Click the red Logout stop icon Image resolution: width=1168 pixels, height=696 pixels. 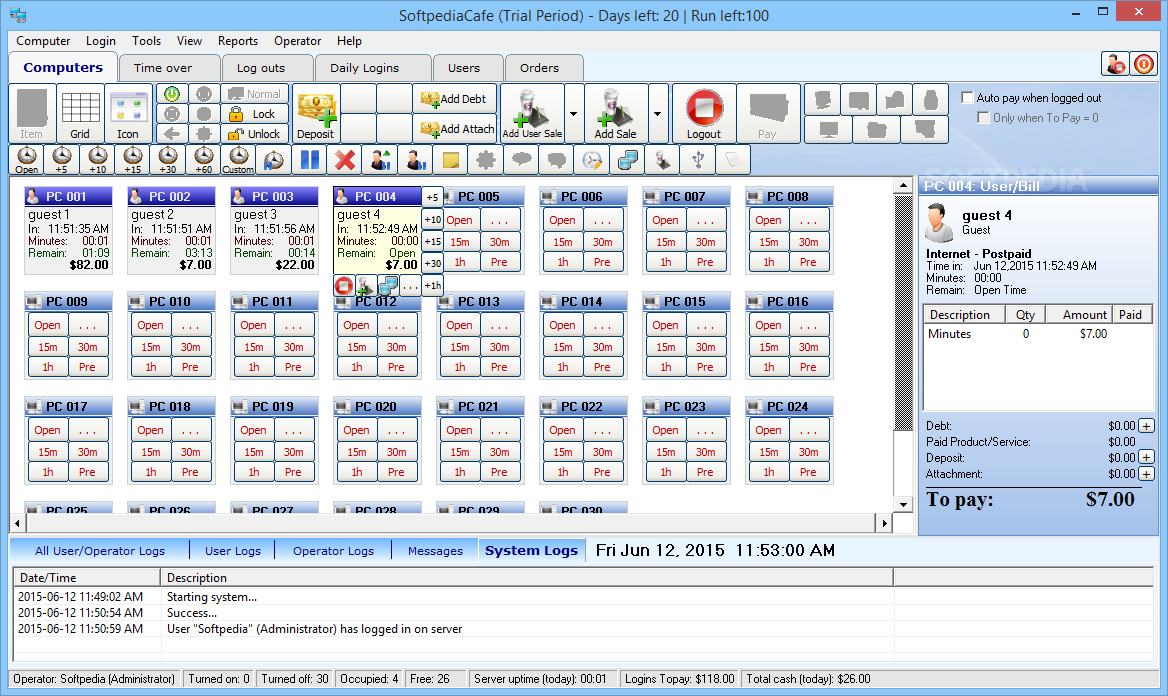pos(704,113)
